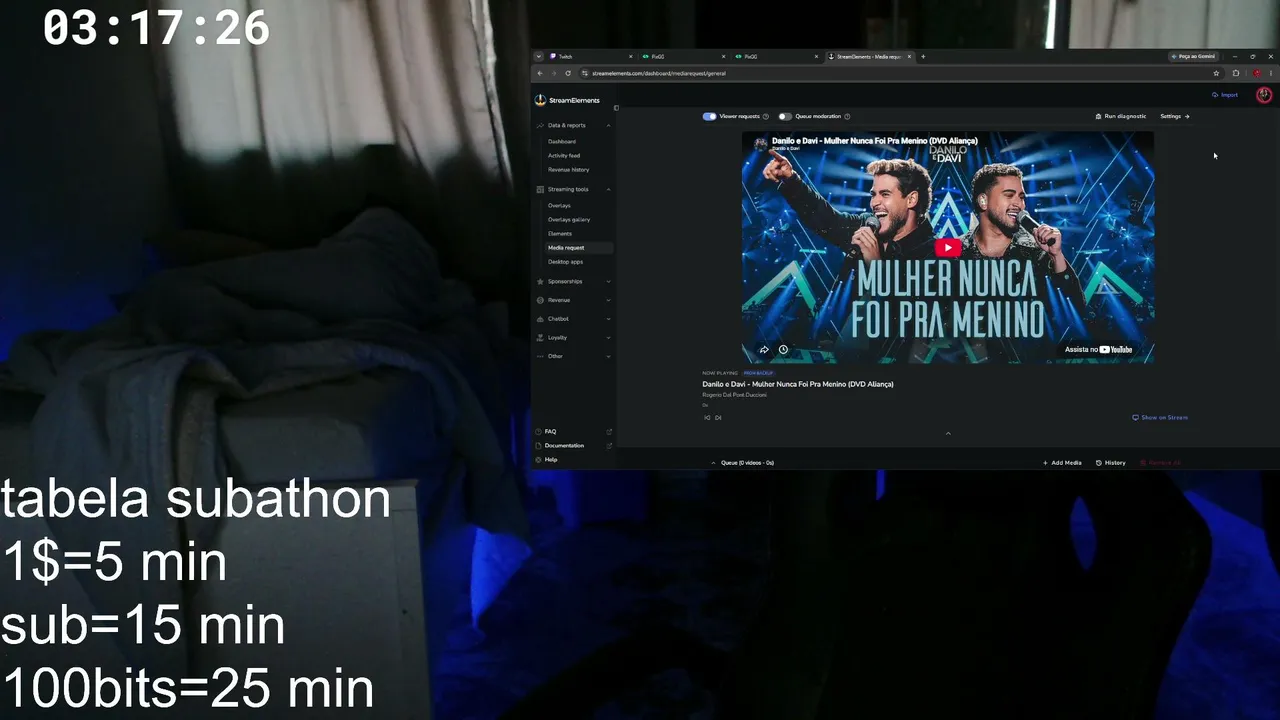Screen dimensions: 1280x720
Task: Click the Chatbot robot icon
Action: tap(540, 319)
